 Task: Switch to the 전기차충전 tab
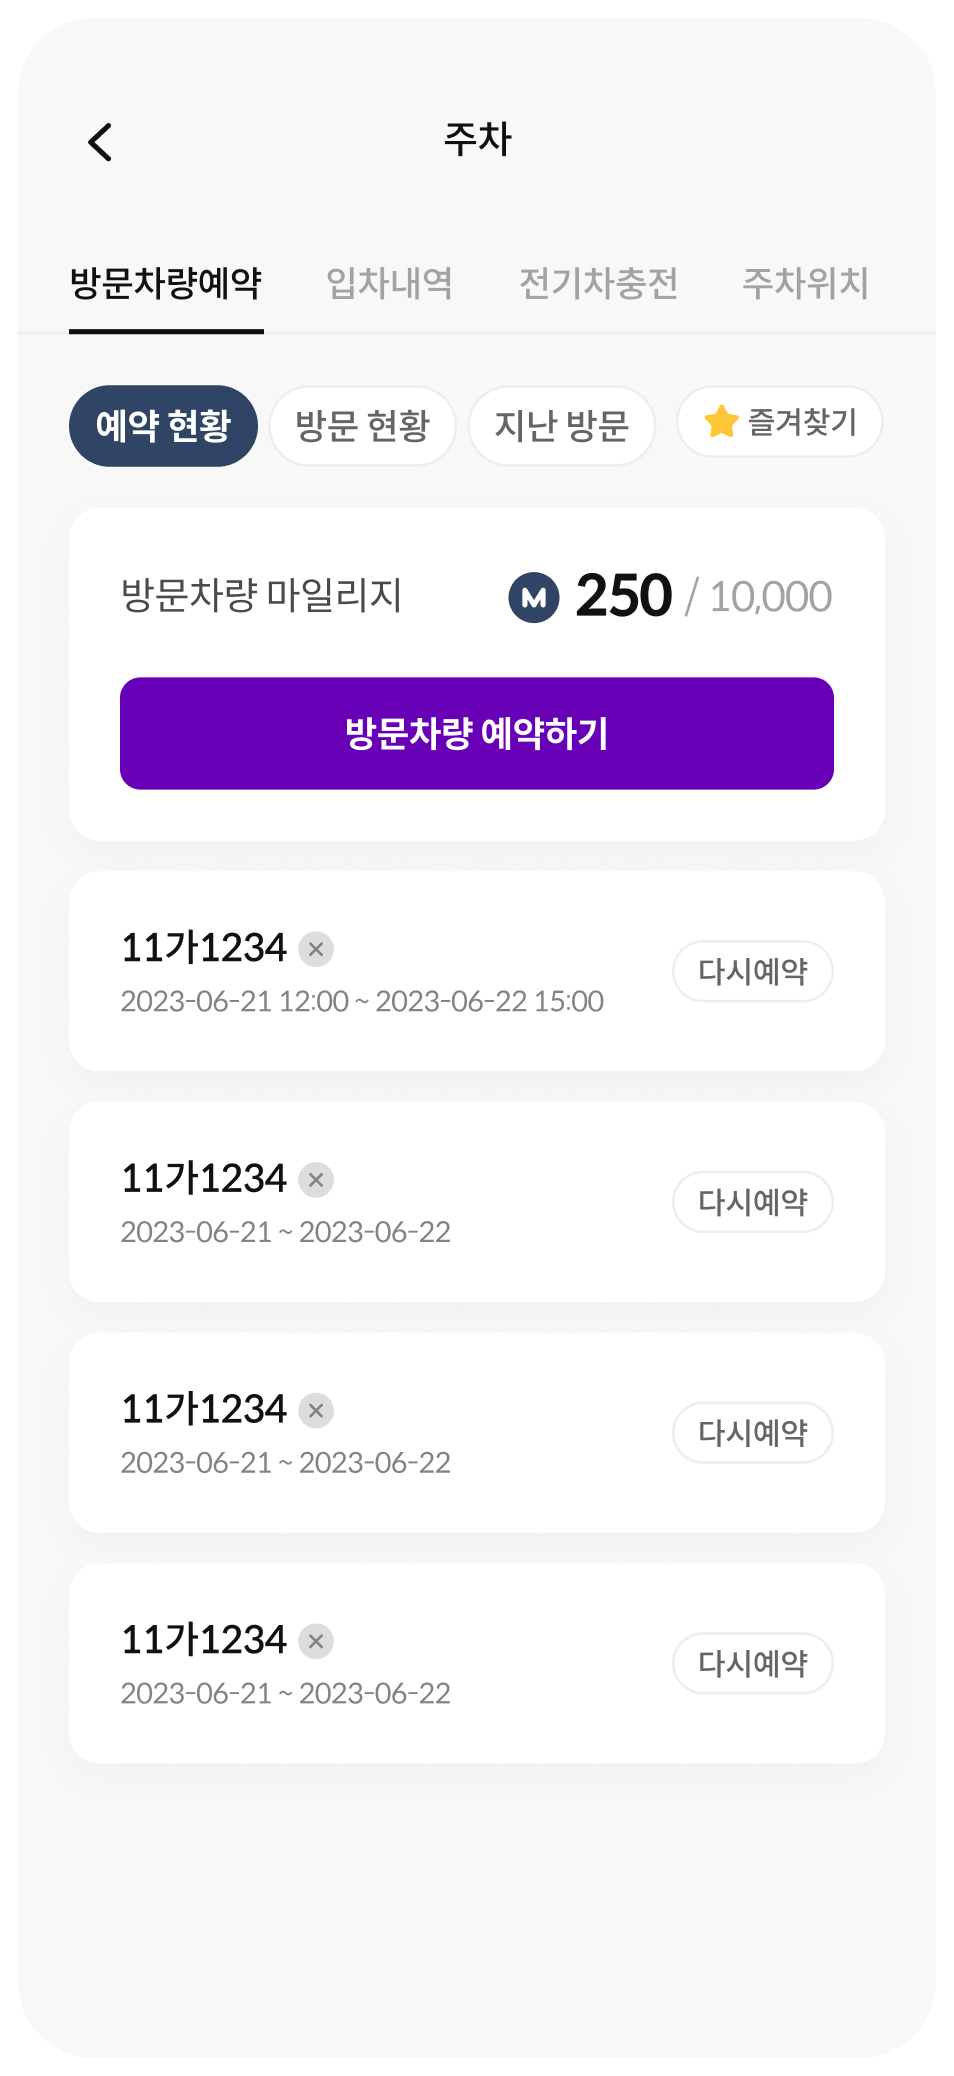[x=598, y=283]
